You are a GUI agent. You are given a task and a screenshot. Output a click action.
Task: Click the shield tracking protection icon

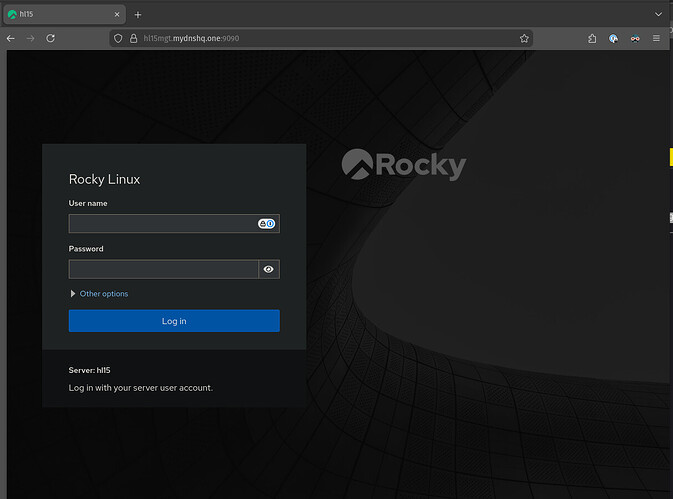(118, 38)
